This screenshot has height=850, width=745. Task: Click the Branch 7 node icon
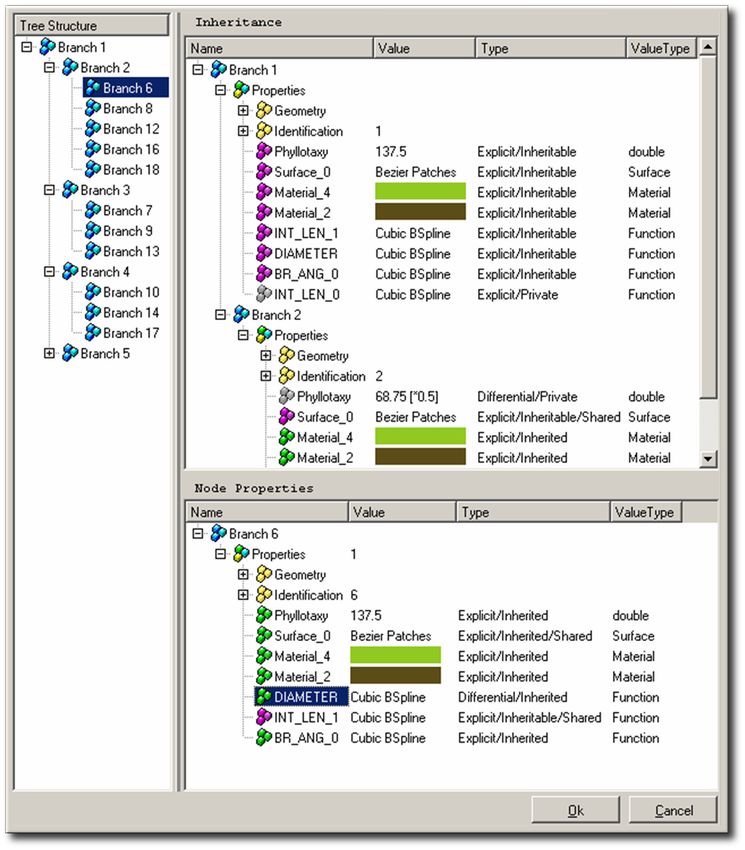click(x=93, y=210)
